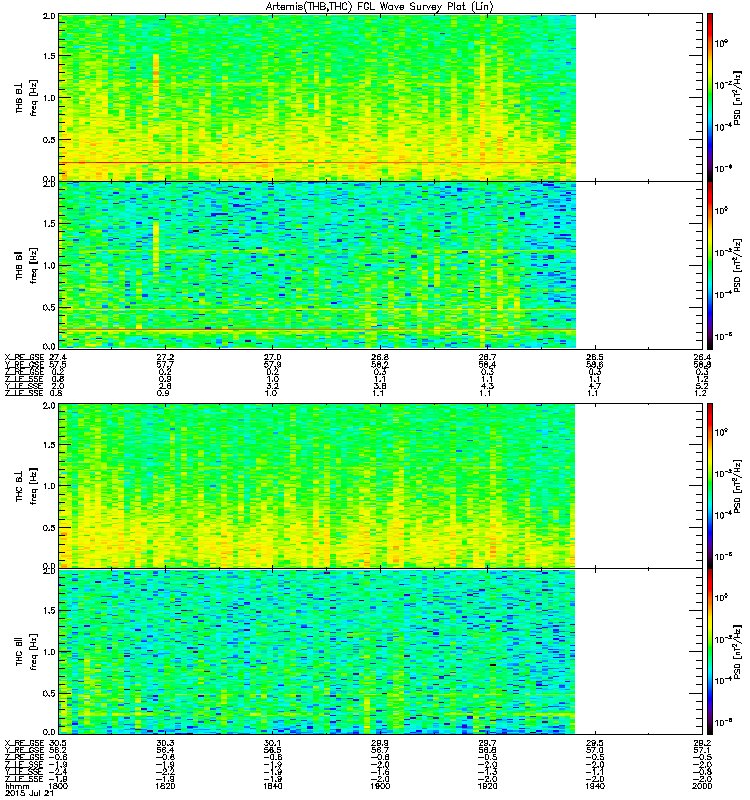The width and height of the screenshot is (750, 800).
Task: Click the THB perpendicular B spectrogram panel
Action: [381, 97]
